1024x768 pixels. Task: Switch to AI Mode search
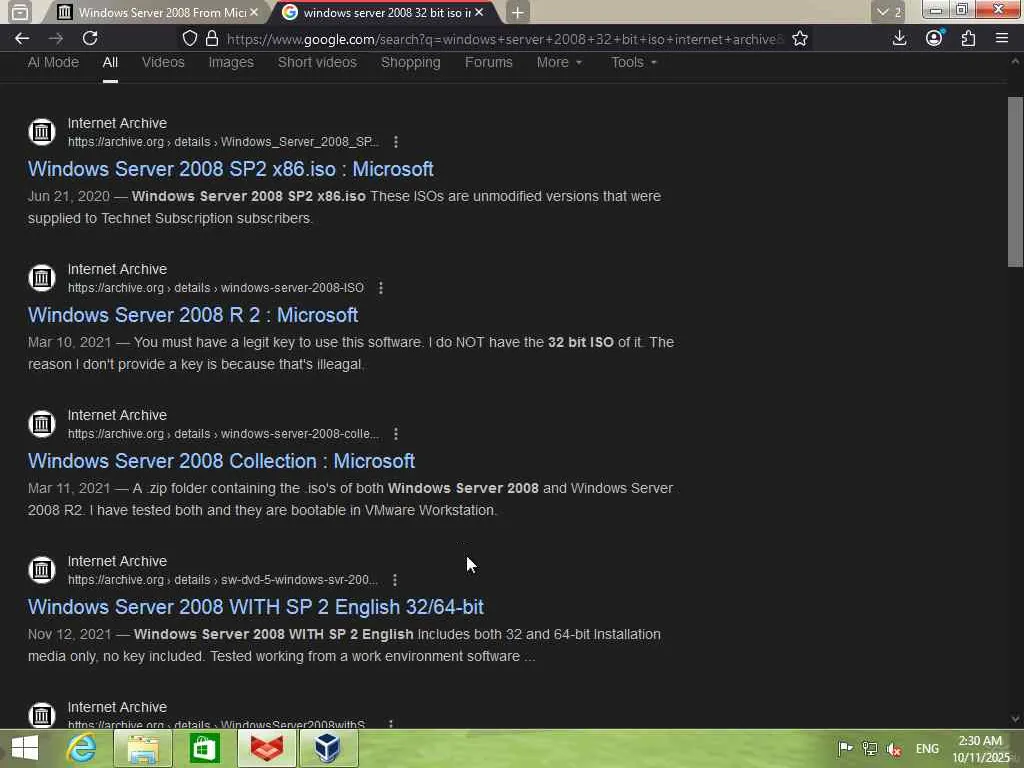pyautogui.click(x=53, y=63)
